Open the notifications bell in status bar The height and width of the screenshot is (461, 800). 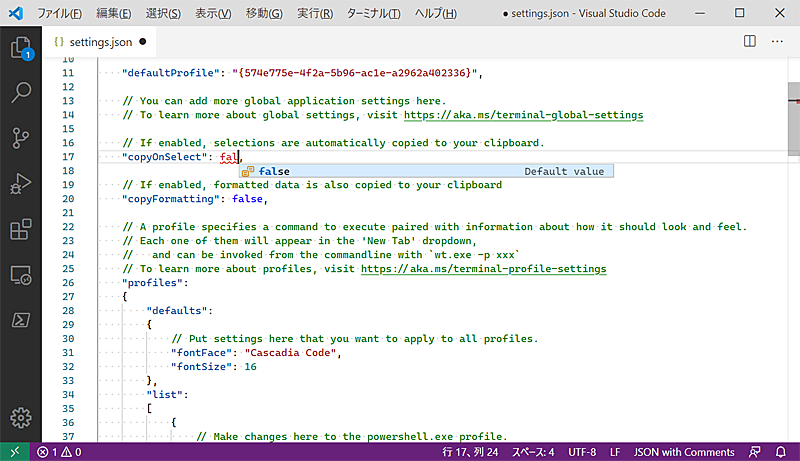pos(782,452)
